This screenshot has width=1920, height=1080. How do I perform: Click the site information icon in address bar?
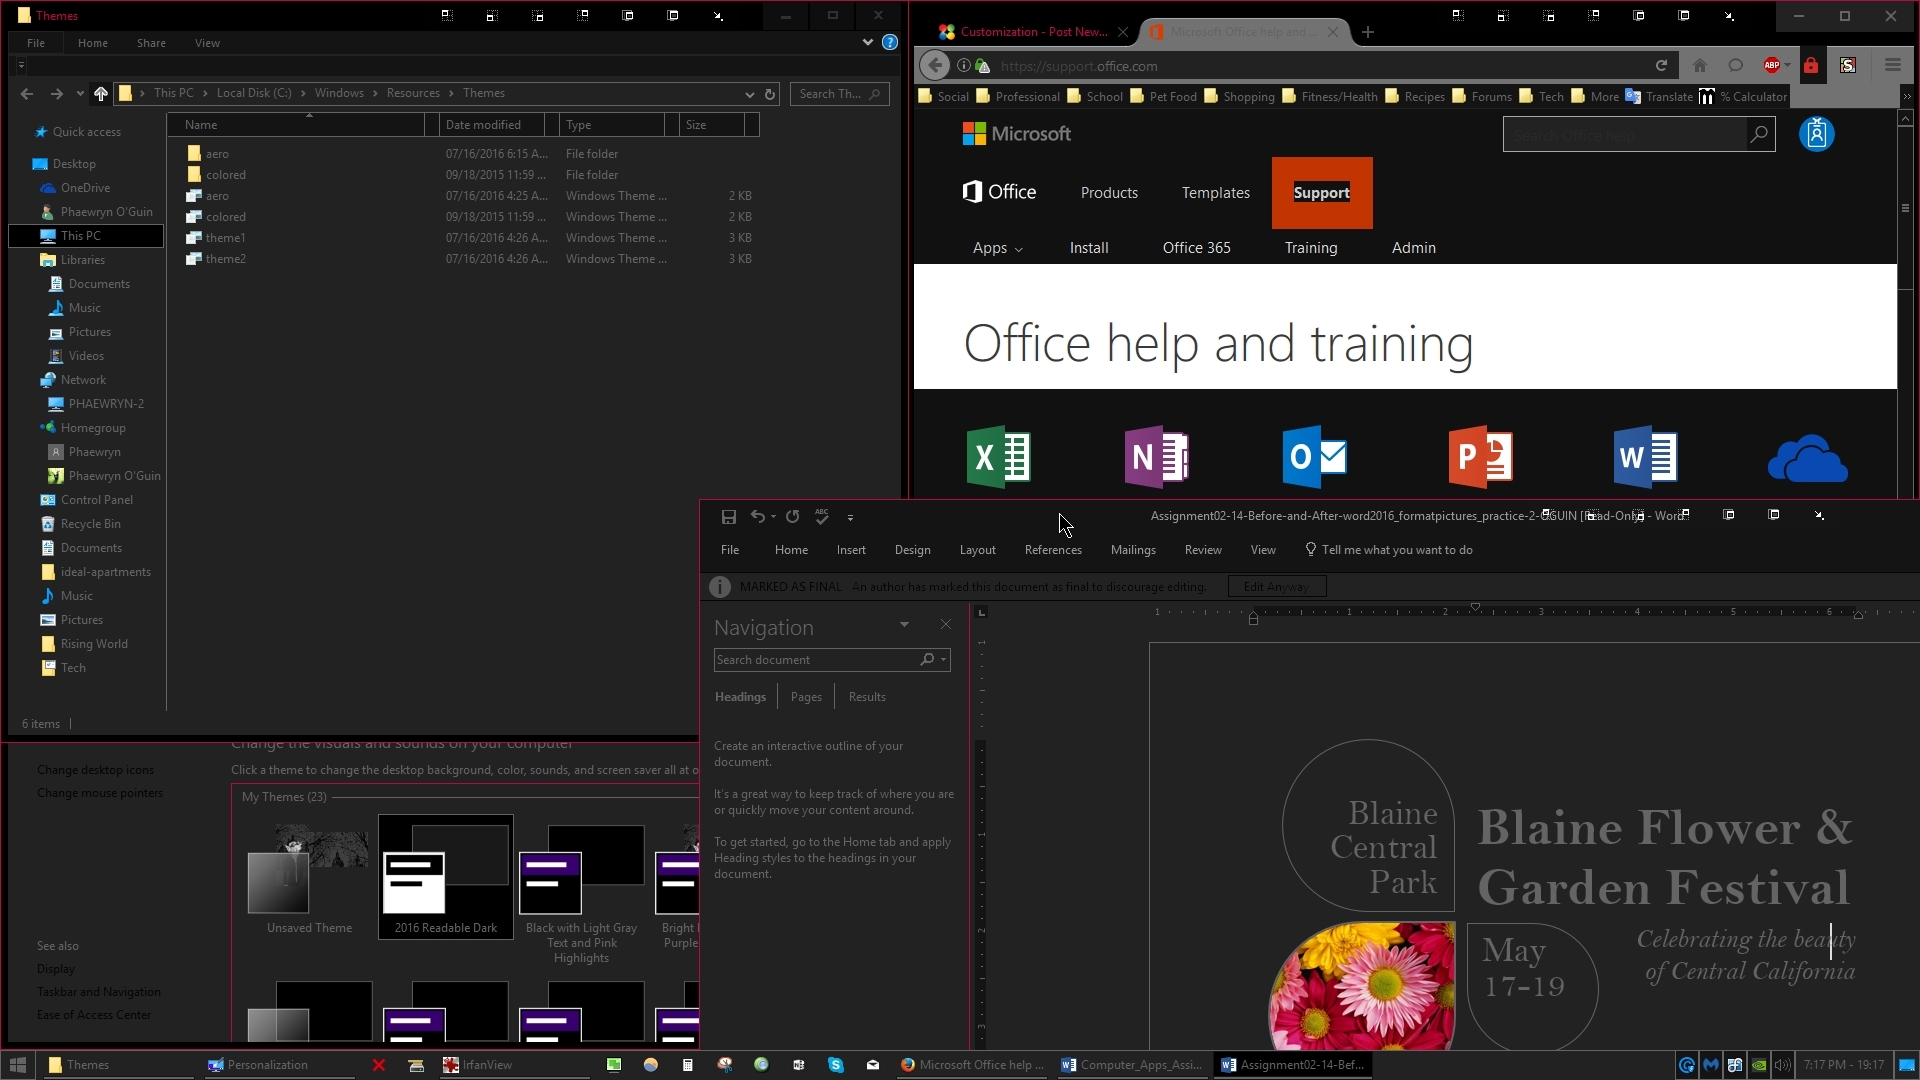click(x=963, y=66)
